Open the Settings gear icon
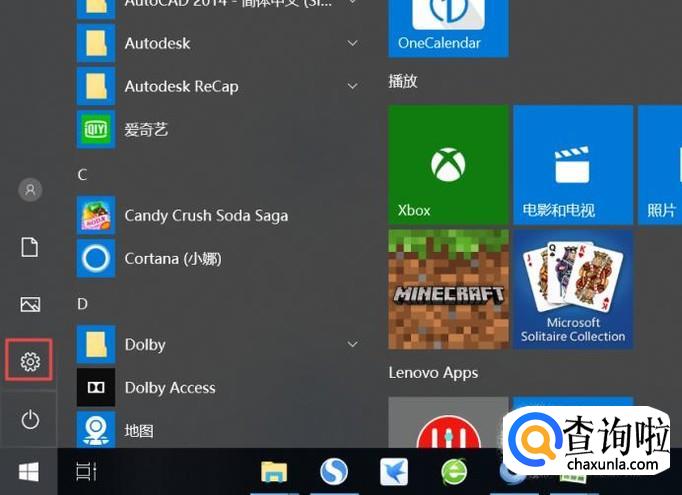Viewport: 682px width, 495px height. pos(30,361)
